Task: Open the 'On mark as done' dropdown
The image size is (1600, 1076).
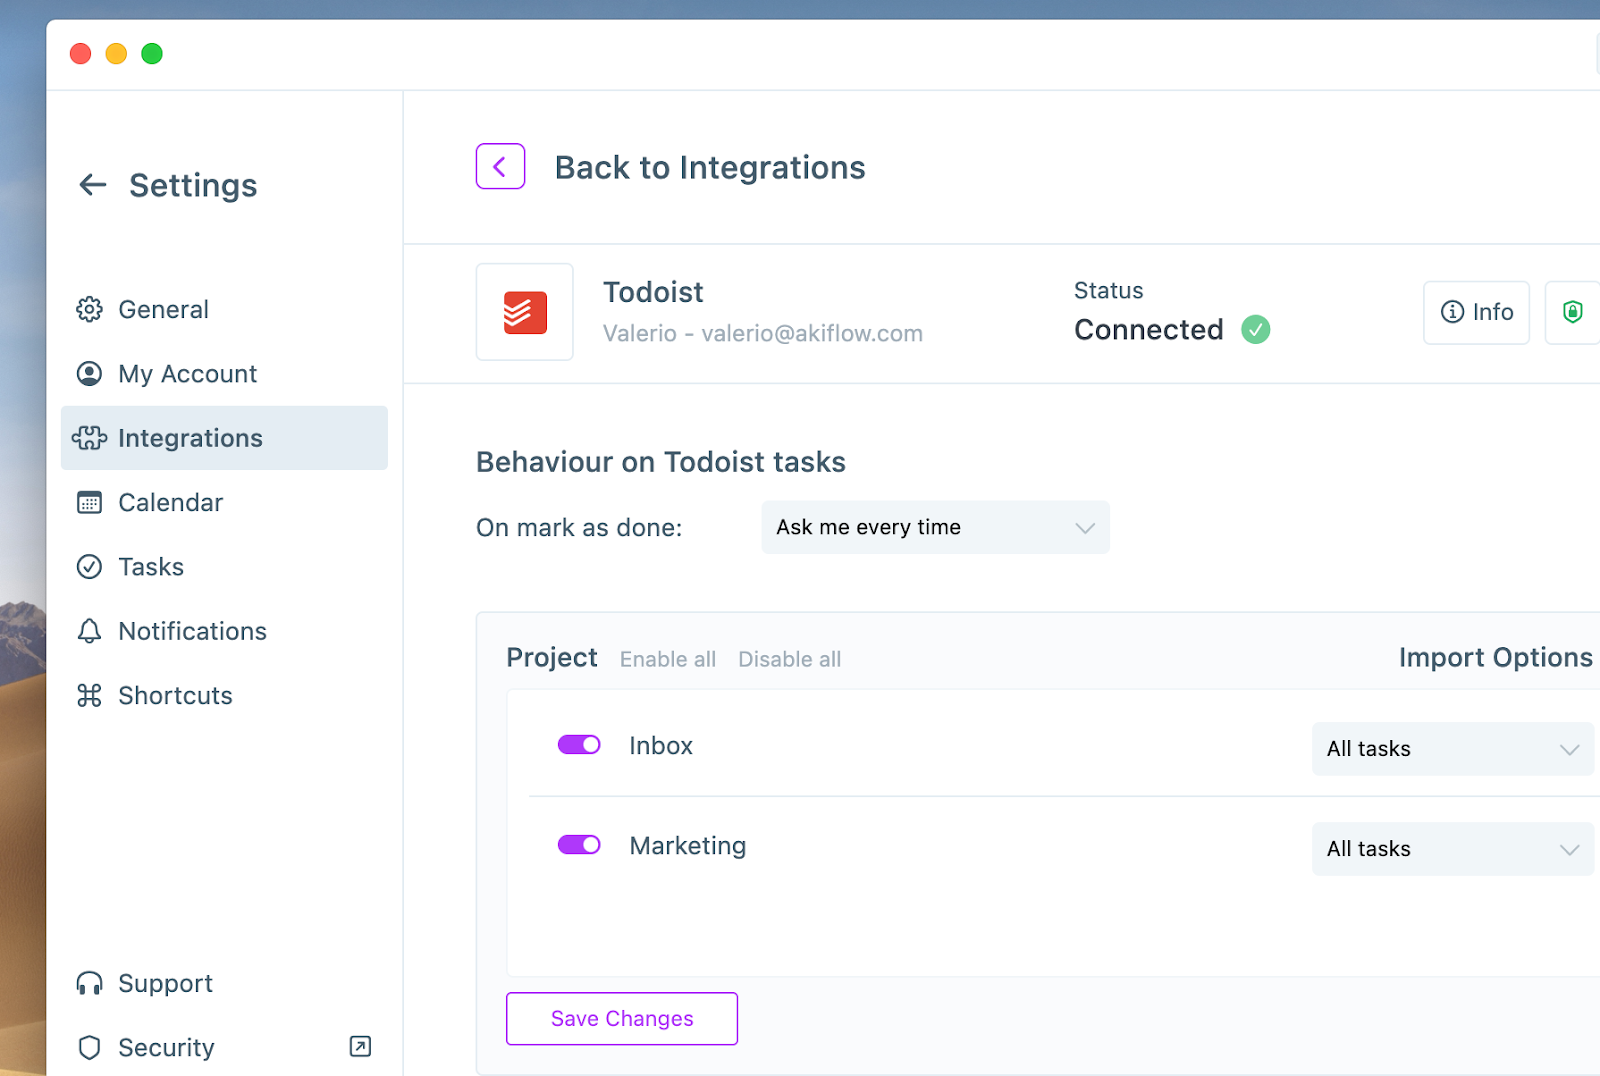Action: coord(935,527)
